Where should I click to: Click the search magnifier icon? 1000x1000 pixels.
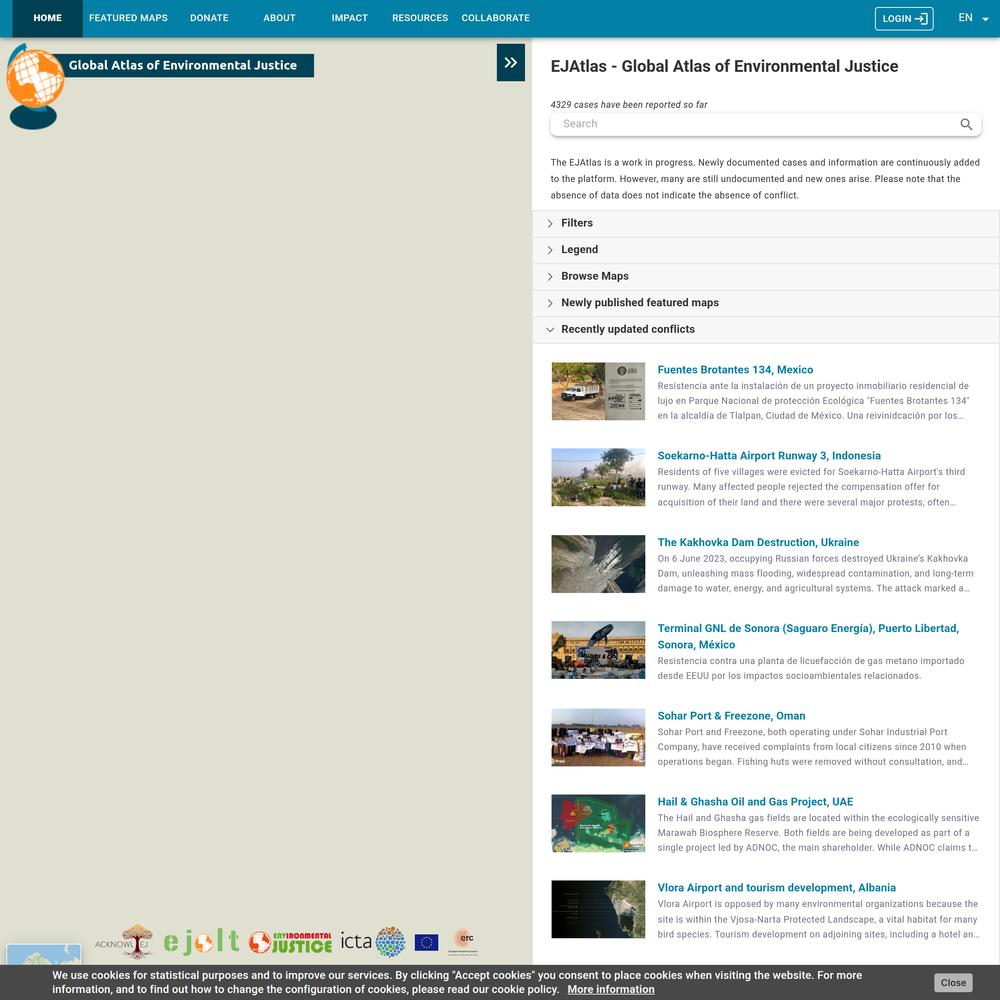tap(966, 124)
